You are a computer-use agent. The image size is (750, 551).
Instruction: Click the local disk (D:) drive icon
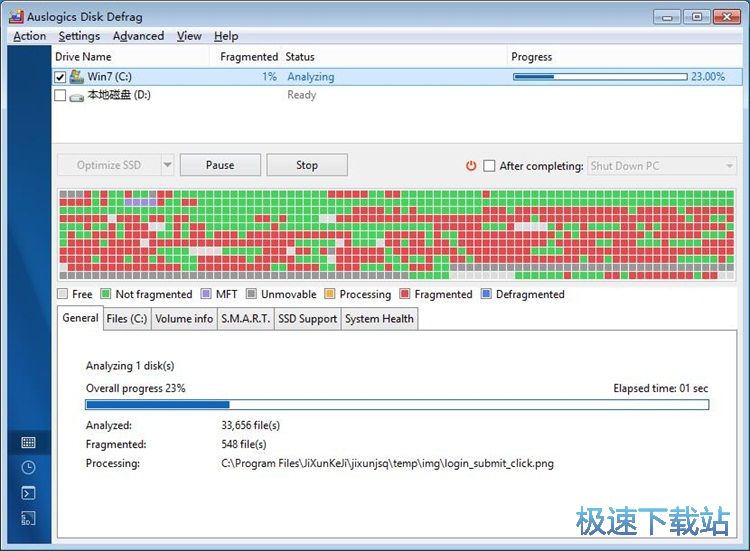click(76, 96)
